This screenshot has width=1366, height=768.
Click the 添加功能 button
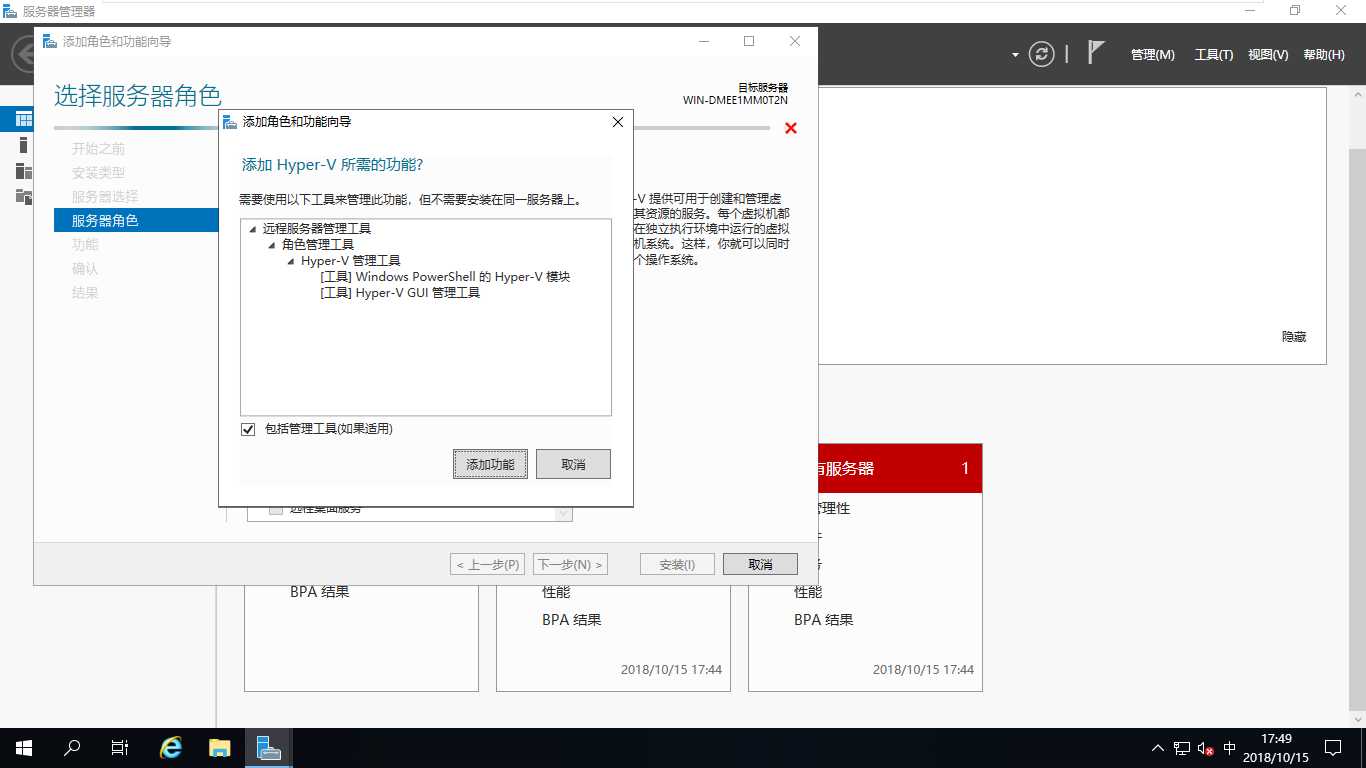tap(490, 464)
